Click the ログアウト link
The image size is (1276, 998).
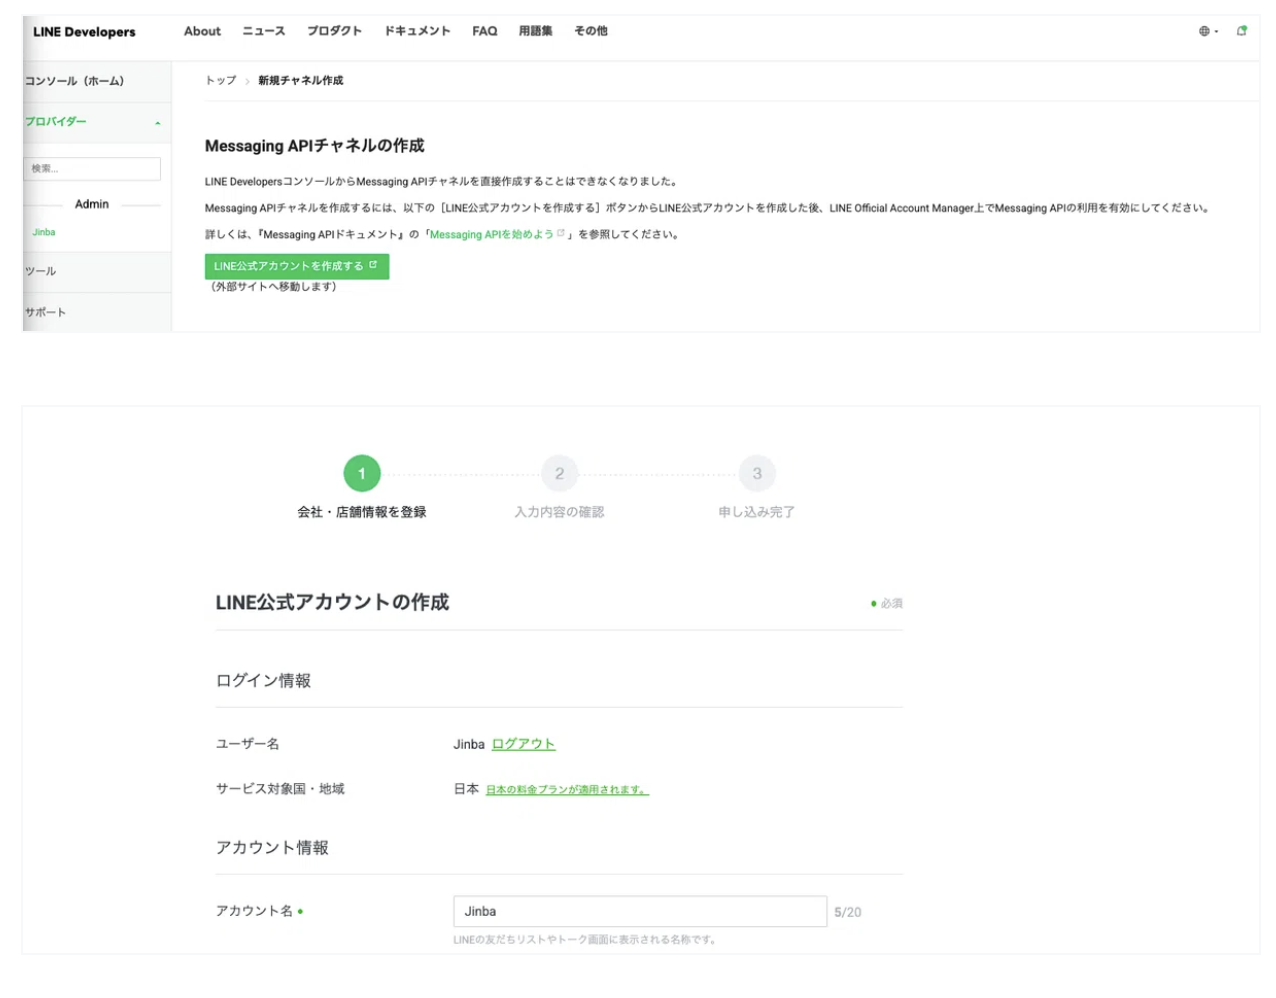[523, 744]
